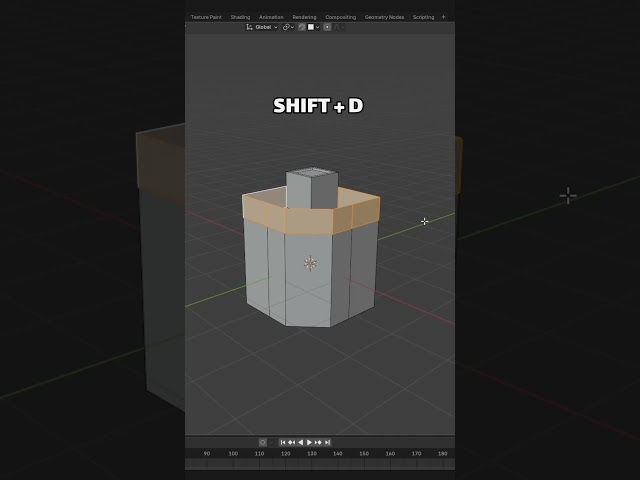Click frame 150 on the timeline

click(x=364, y=453)
